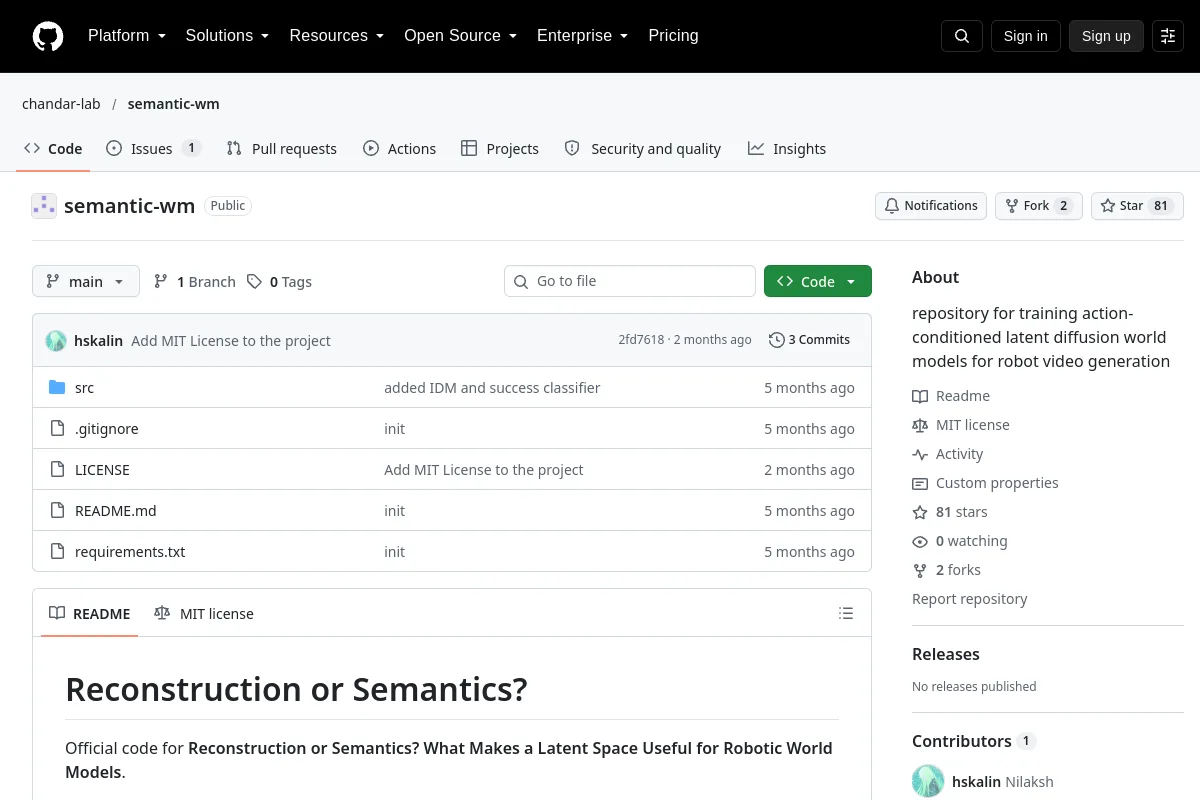This screenshot has height=800, width=1200.
Task: Click the GitHub logo home icon
Action: [48, 36]
